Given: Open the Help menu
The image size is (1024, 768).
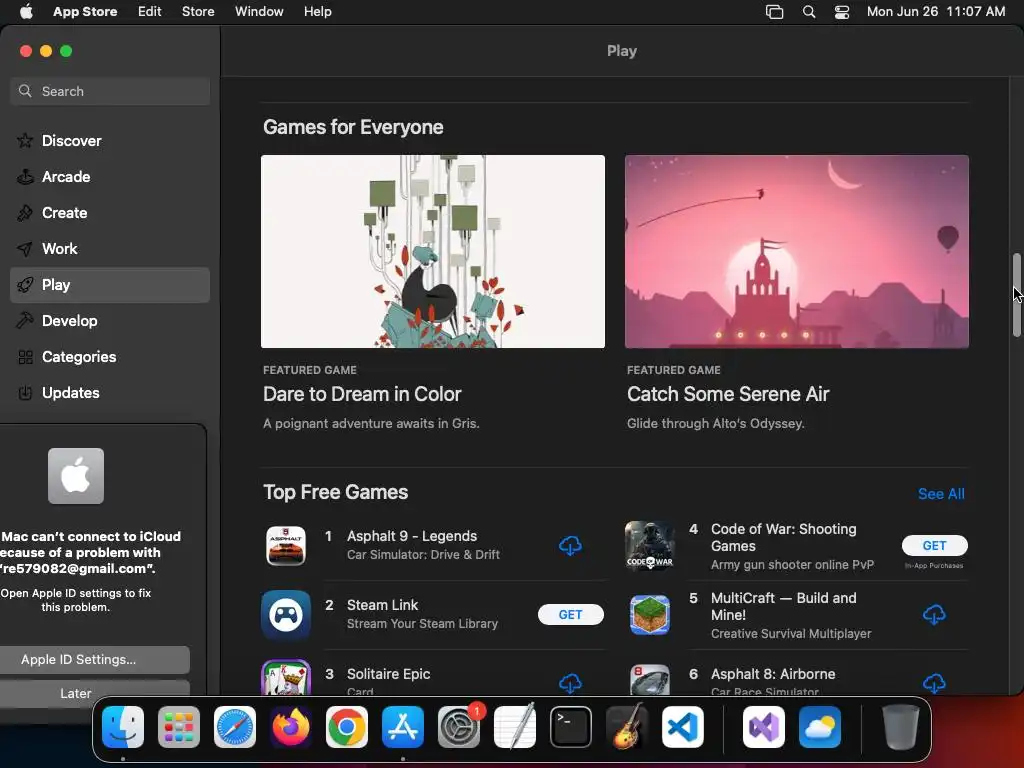Looking at the screenshot, I should [x=317, y=12].
